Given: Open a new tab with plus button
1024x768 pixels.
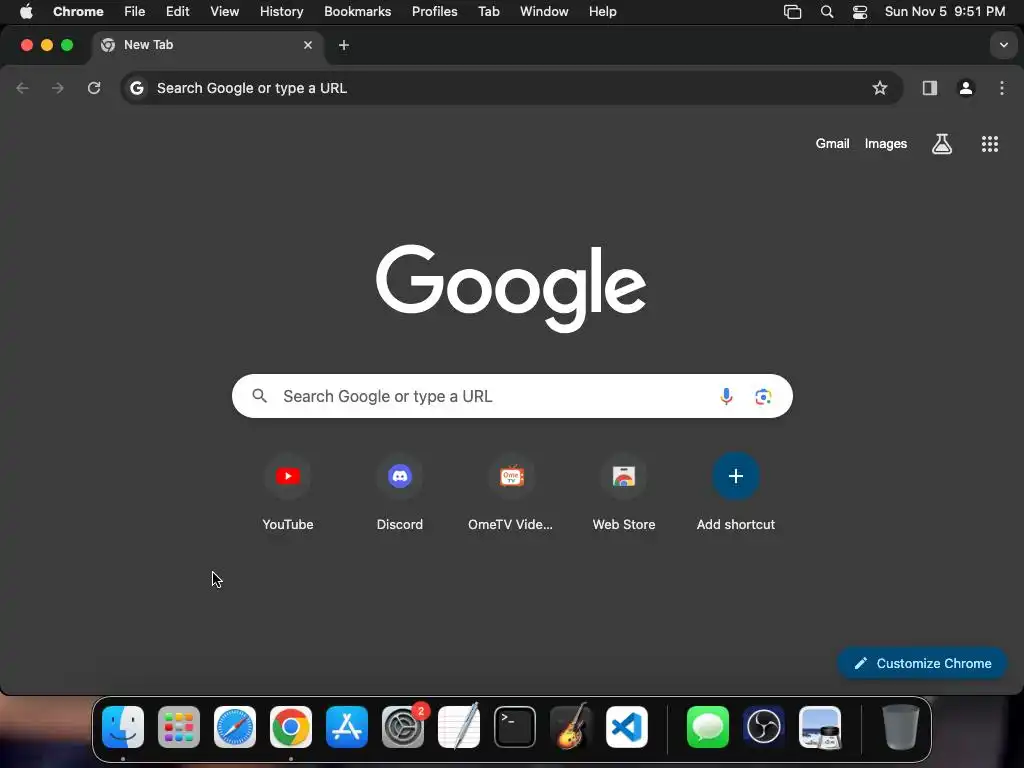Looking at the screenshot, I should click(344, 45).
